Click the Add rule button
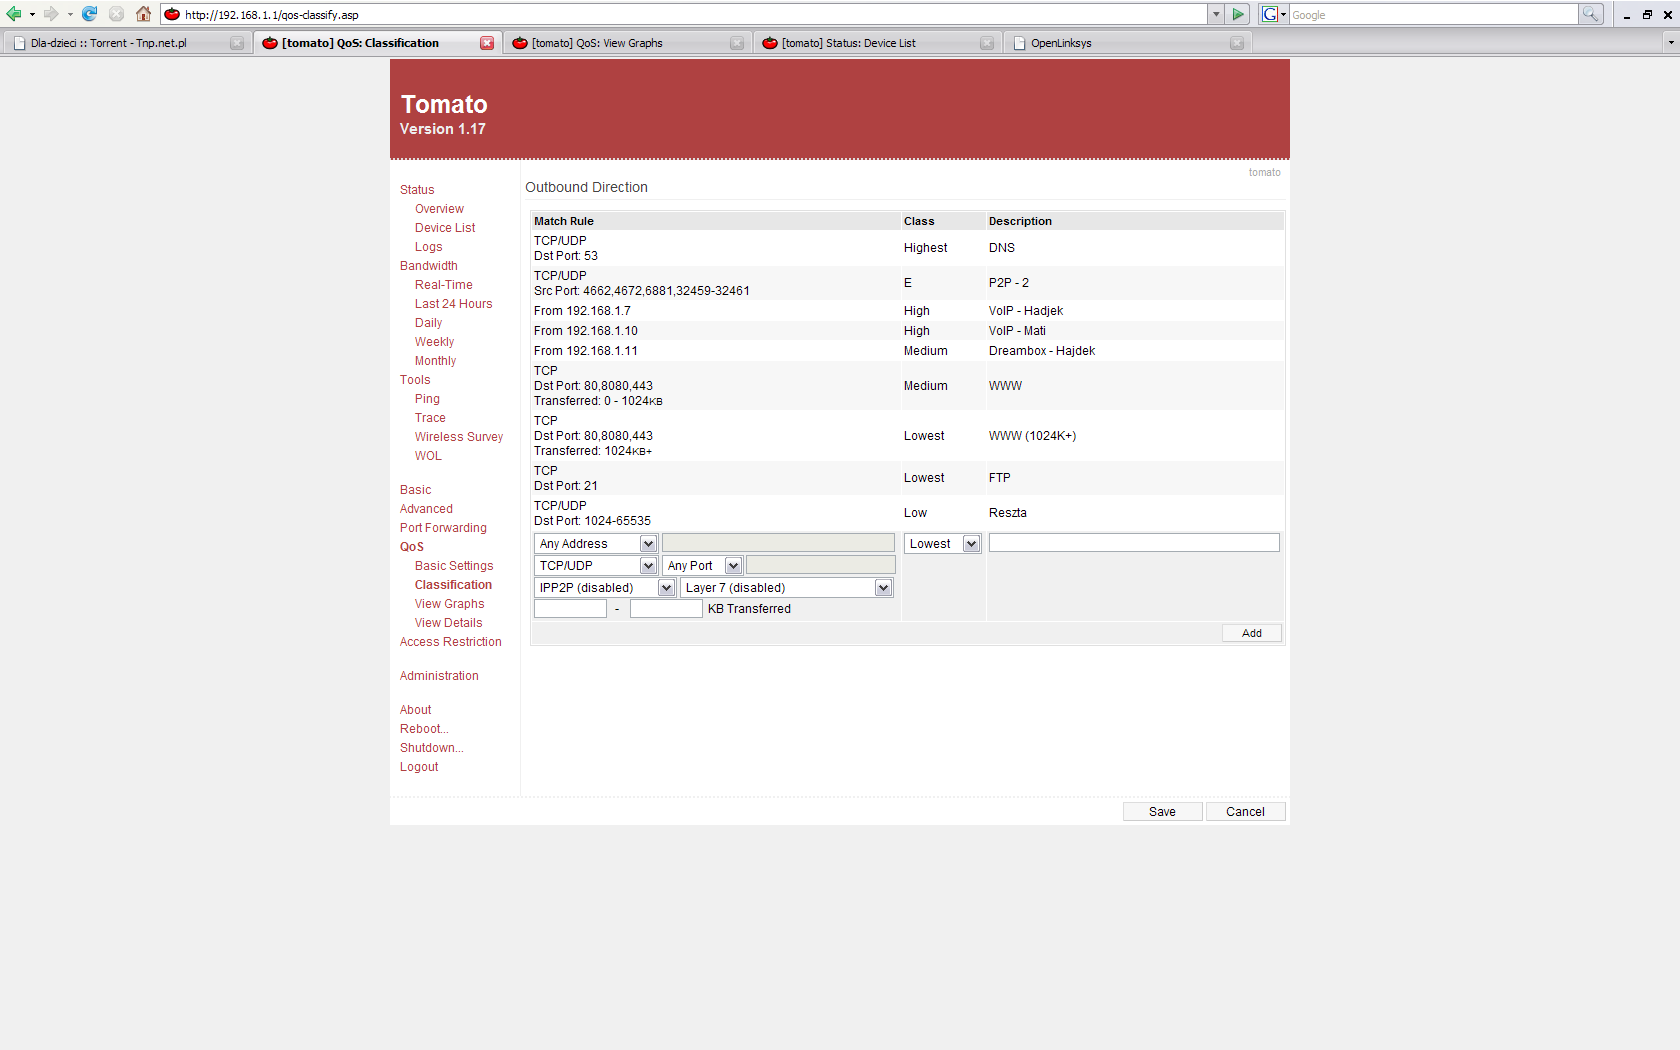 pyautogui.click(x=1252, y=633)
